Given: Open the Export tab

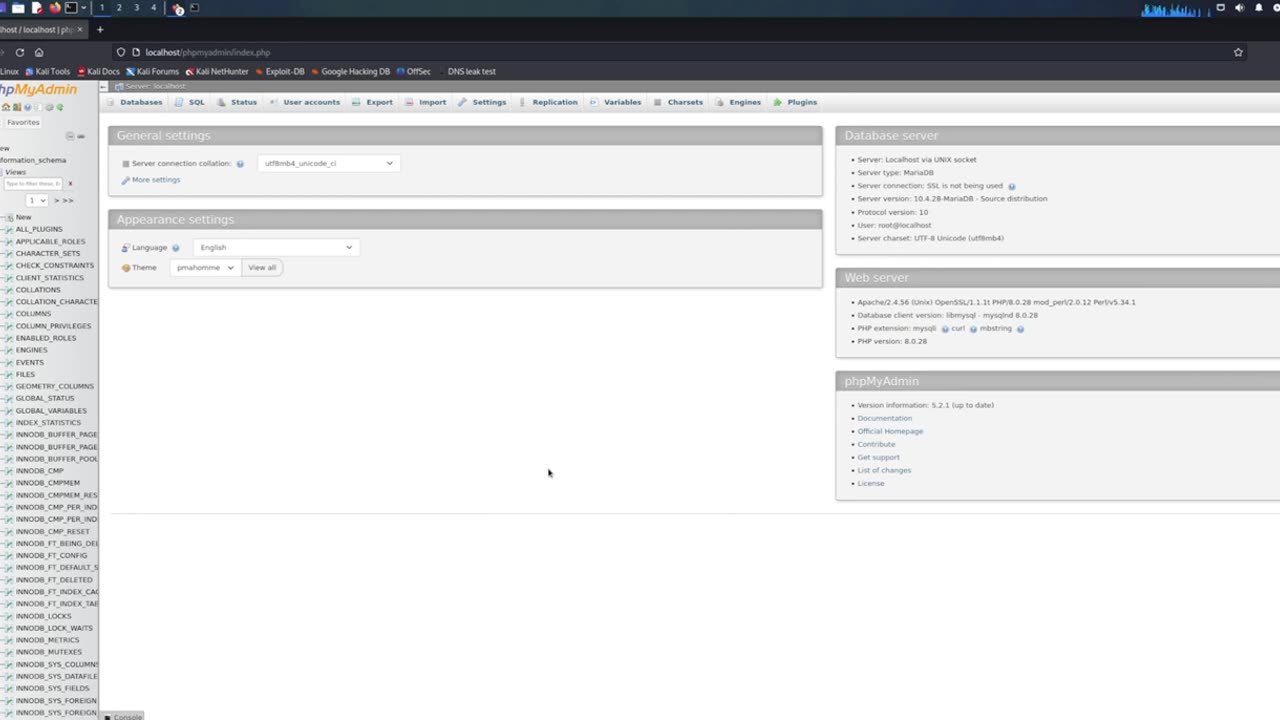Looking at the screenshot, I should click(x=372, y=102).
